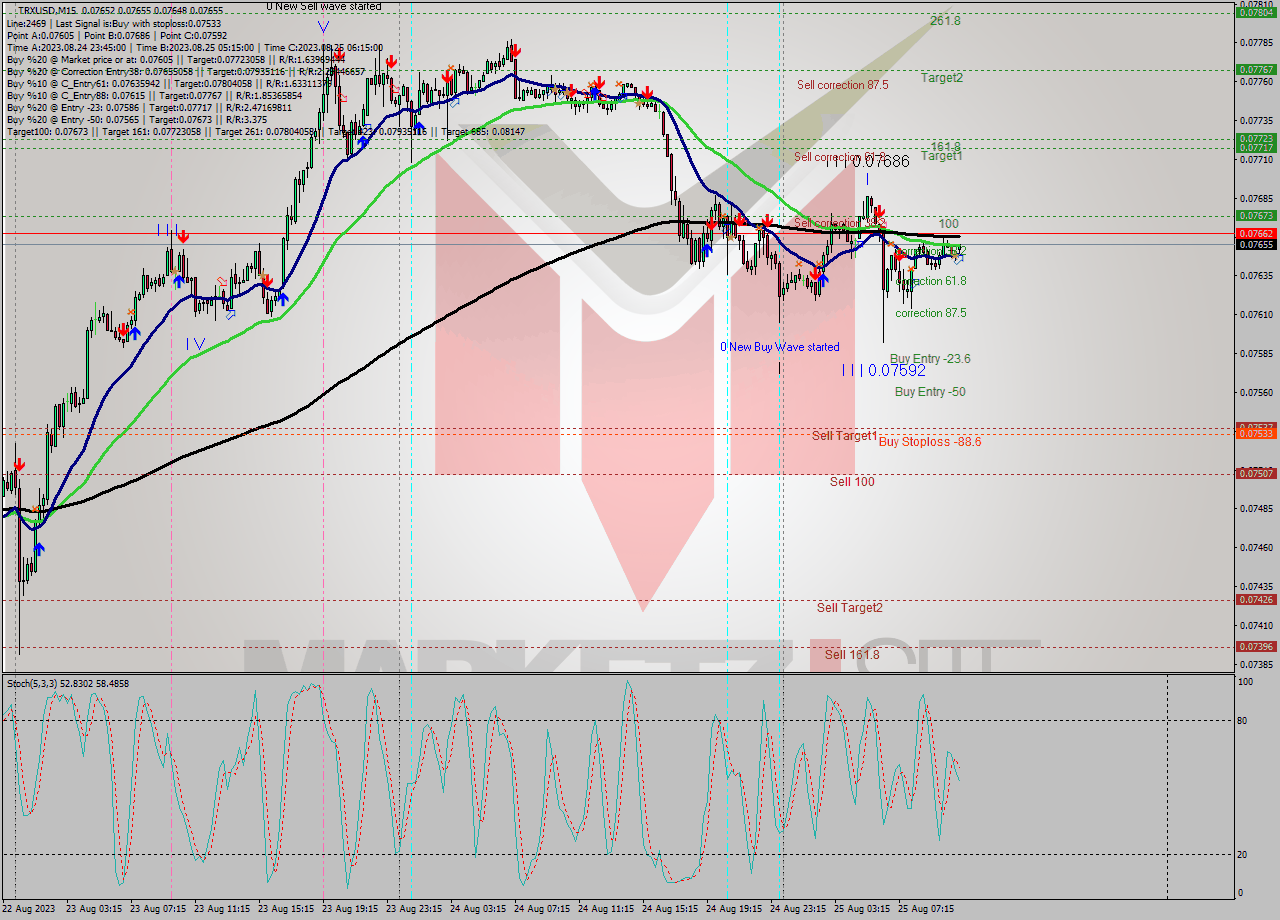Click the red down arrow at the far left edge

coord(19,464)
